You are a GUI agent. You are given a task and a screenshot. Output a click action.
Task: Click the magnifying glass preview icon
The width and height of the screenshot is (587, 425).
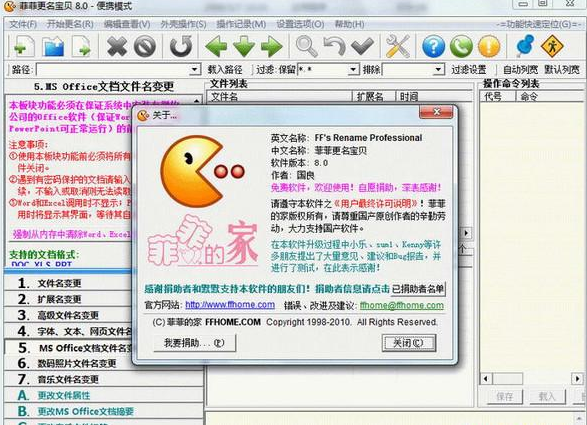pos(307,46)
